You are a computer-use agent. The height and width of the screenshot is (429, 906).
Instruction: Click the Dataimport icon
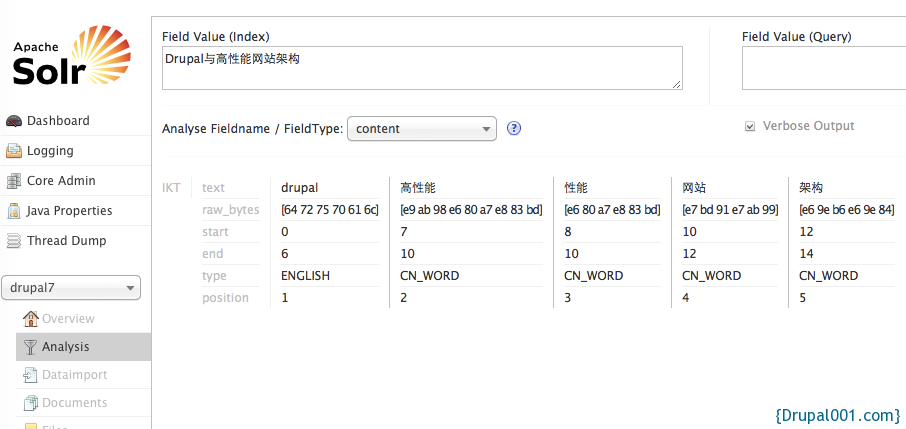point(31,375)
